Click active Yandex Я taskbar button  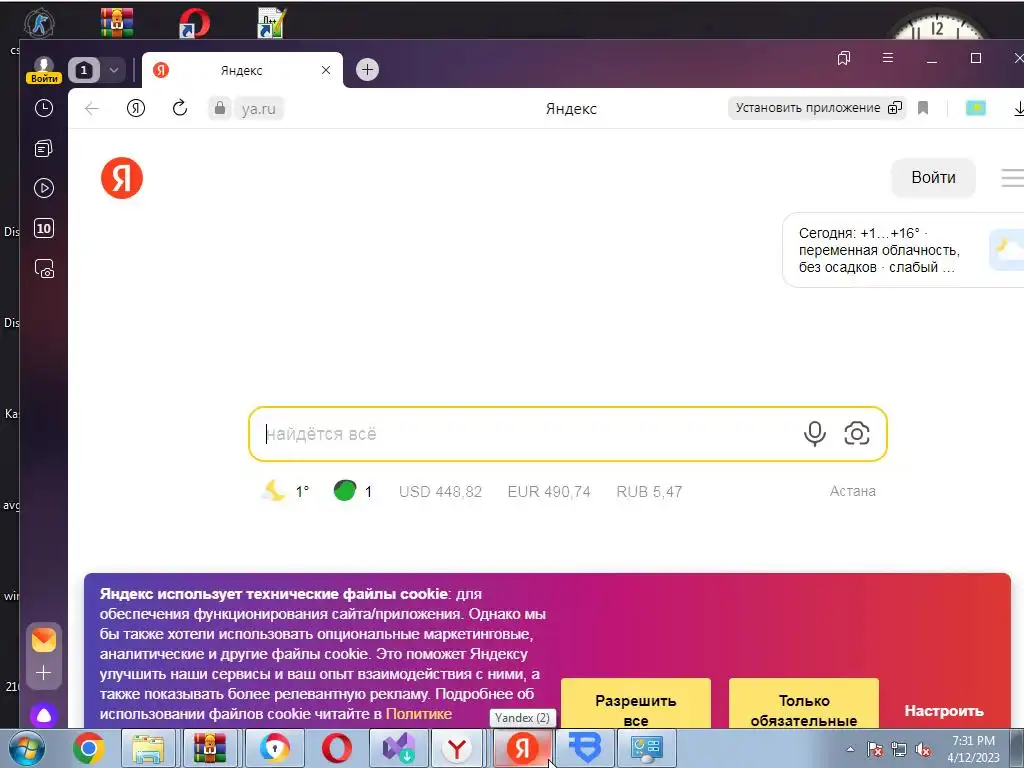522,748
